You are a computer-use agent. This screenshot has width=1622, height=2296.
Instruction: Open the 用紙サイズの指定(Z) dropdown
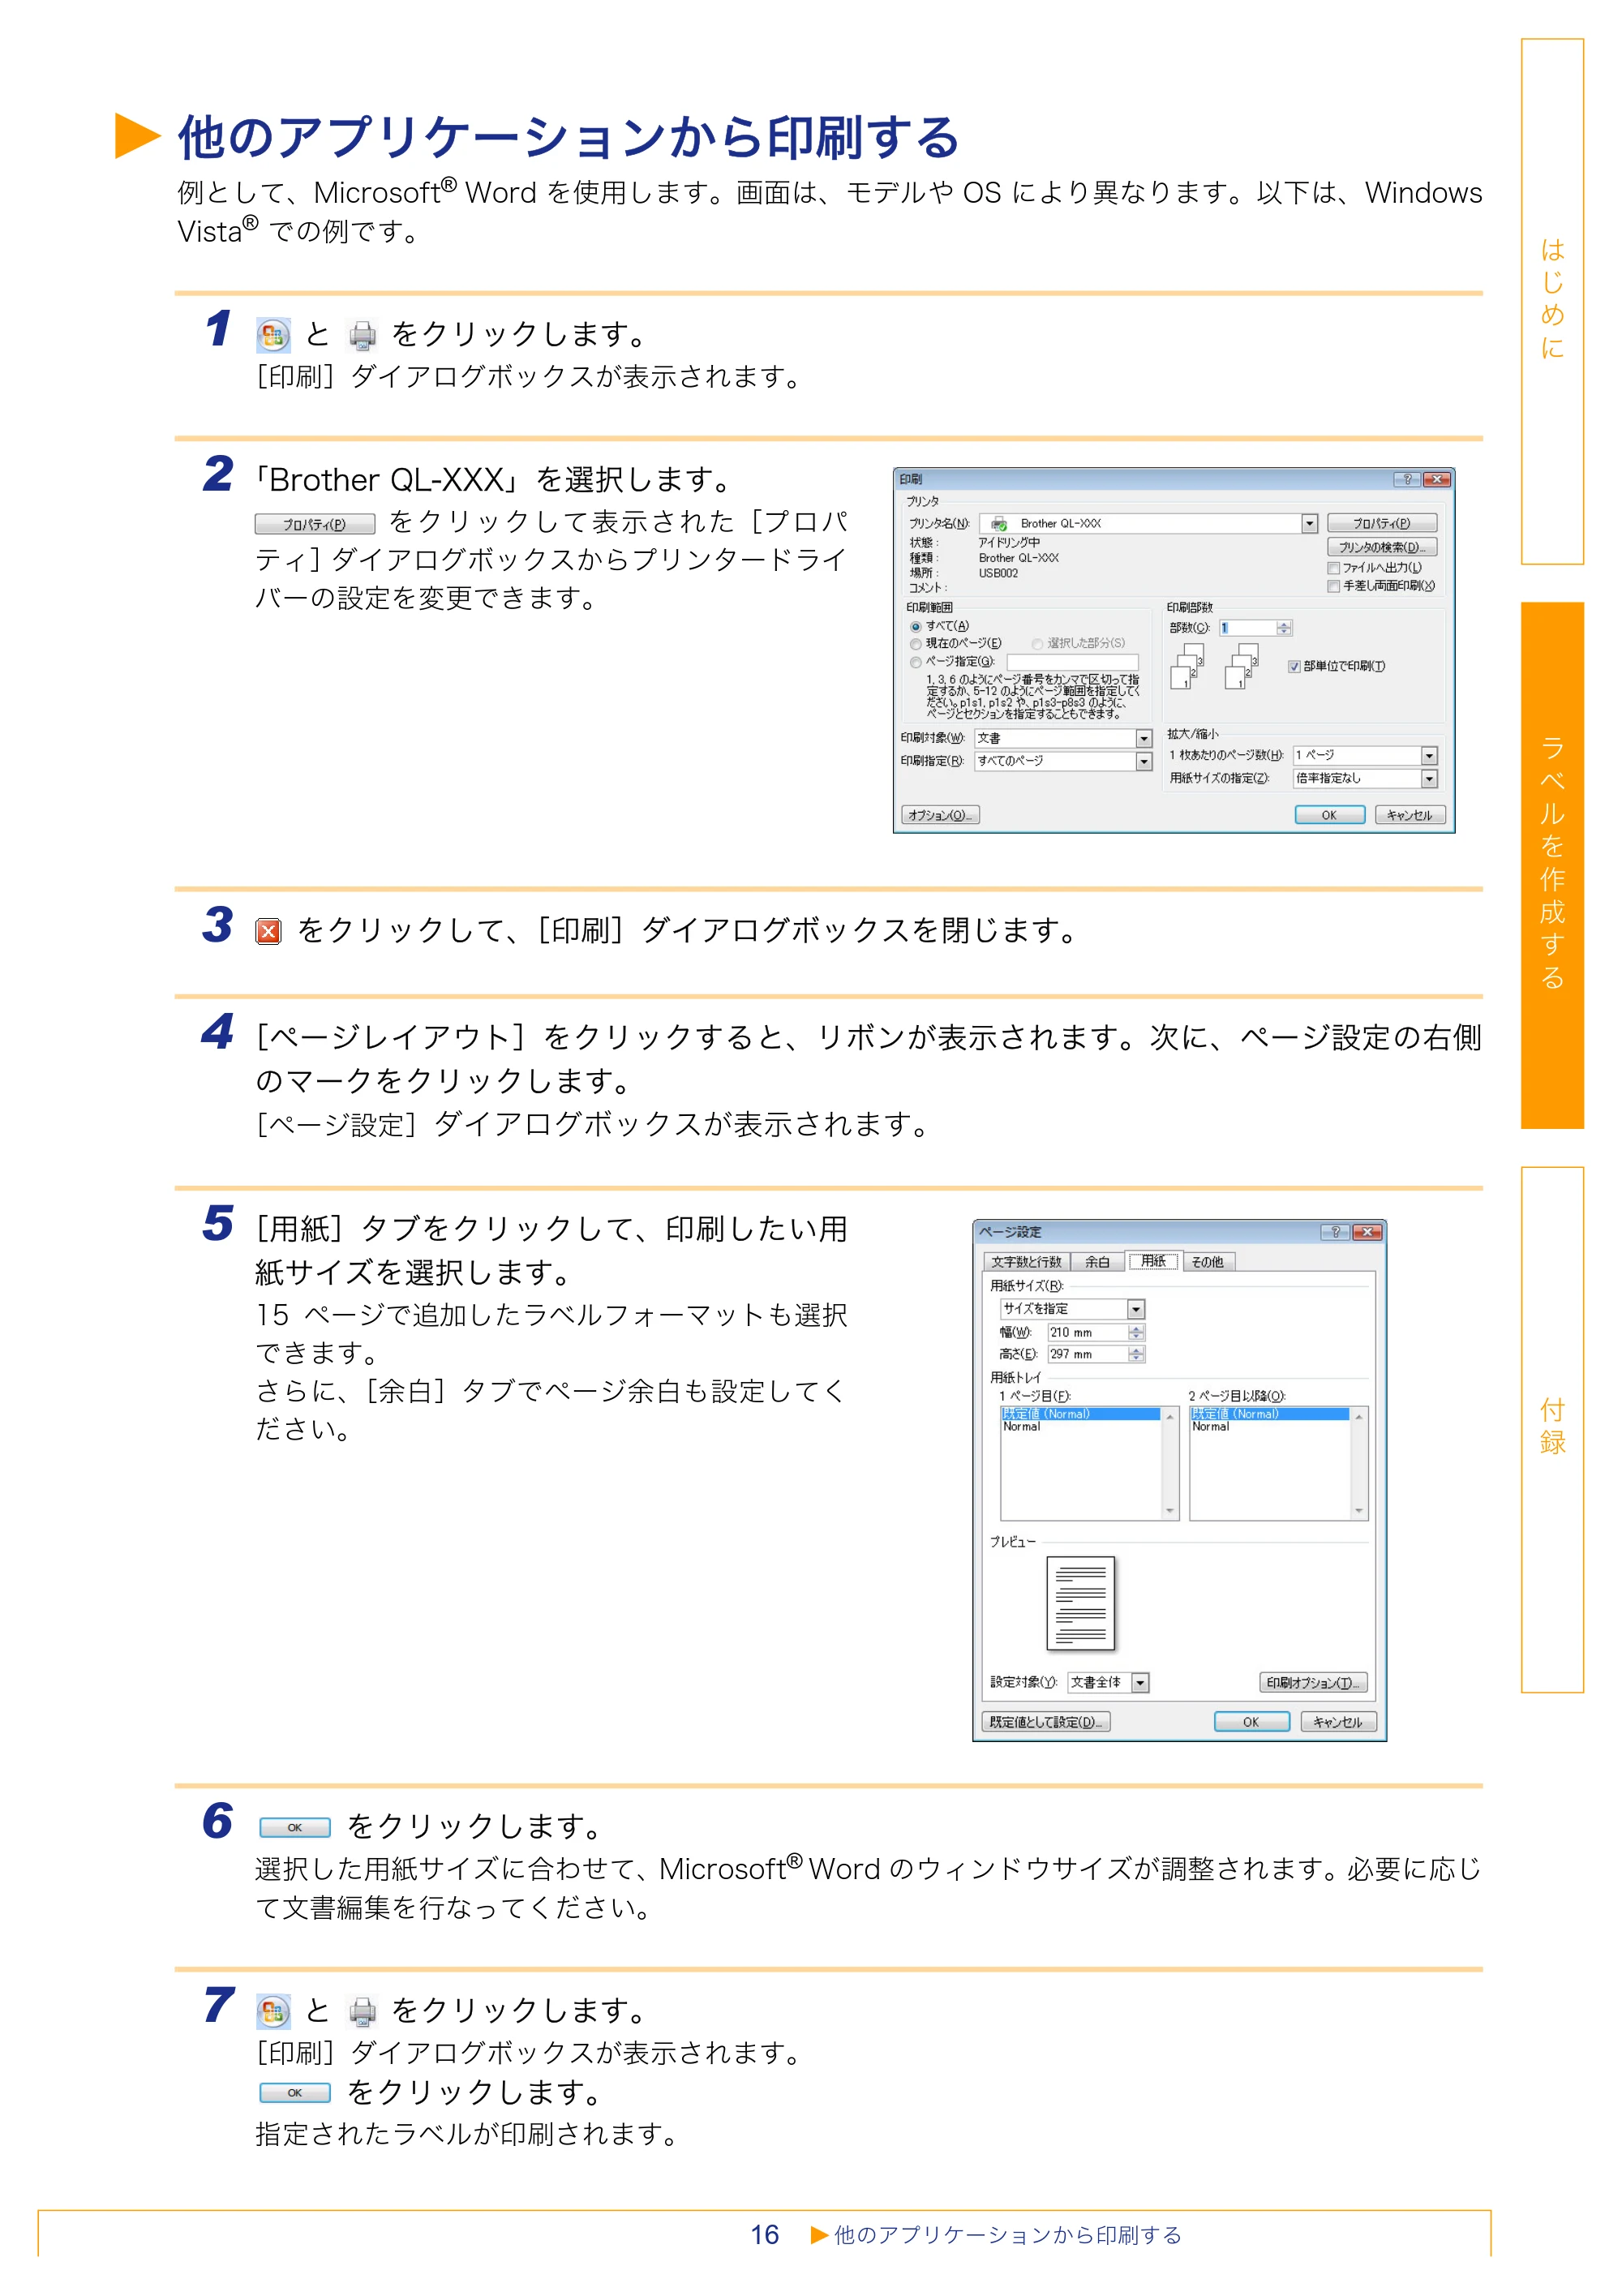point(1429,779)
